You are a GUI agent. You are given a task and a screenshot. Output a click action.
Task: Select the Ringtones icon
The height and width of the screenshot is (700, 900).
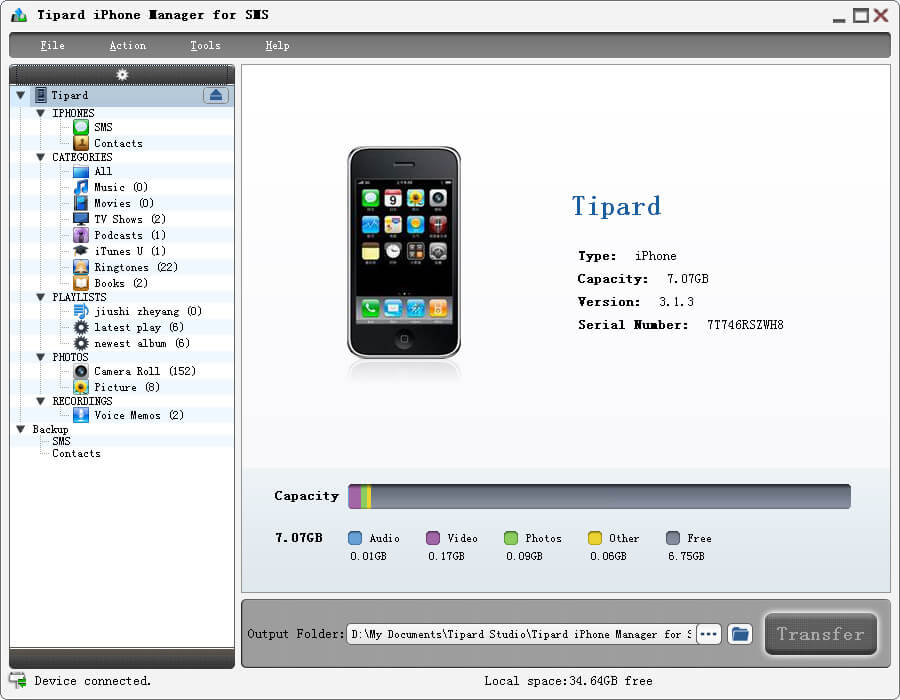click(81, 267)
